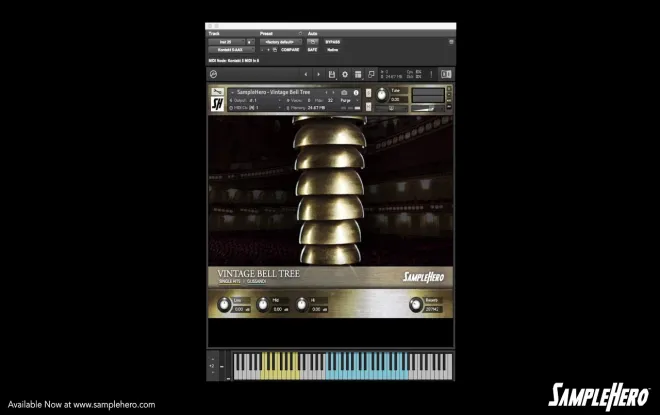Click the preset copy settings icon beside COMPARE
The image size is (660, 415).
click(274, 50)
